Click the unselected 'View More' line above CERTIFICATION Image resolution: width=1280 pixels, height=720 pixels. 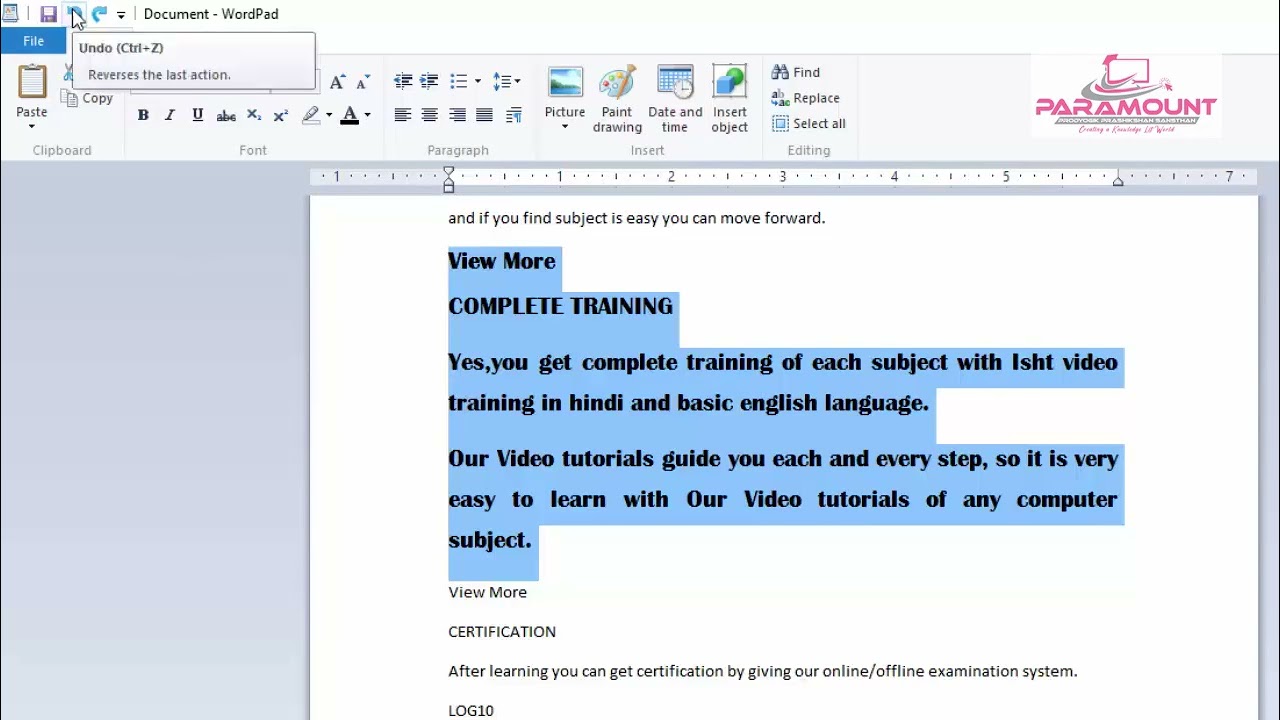(487, 592)
